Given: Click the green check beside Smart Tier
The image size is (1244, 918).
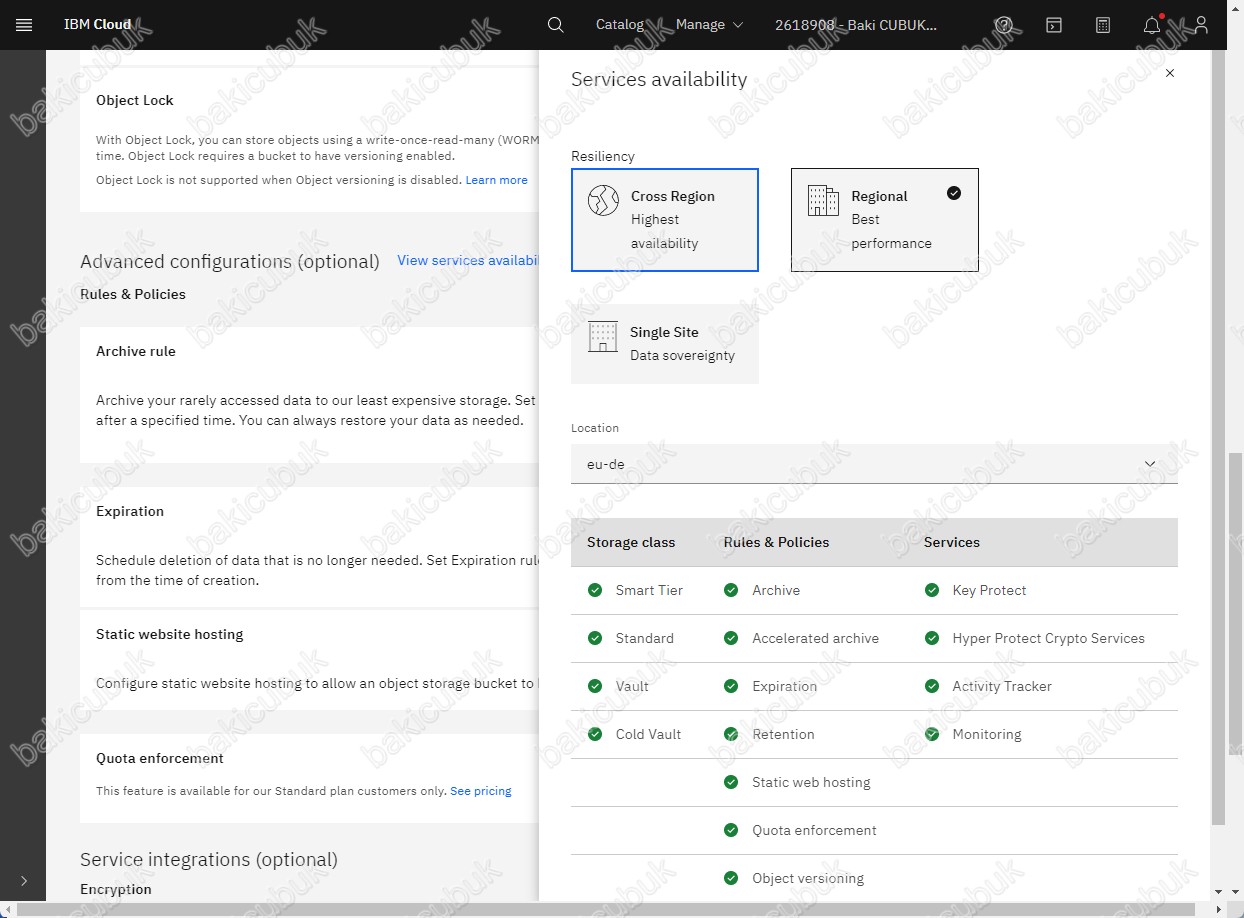Looking at the screenshot, I should click(595, 590).
